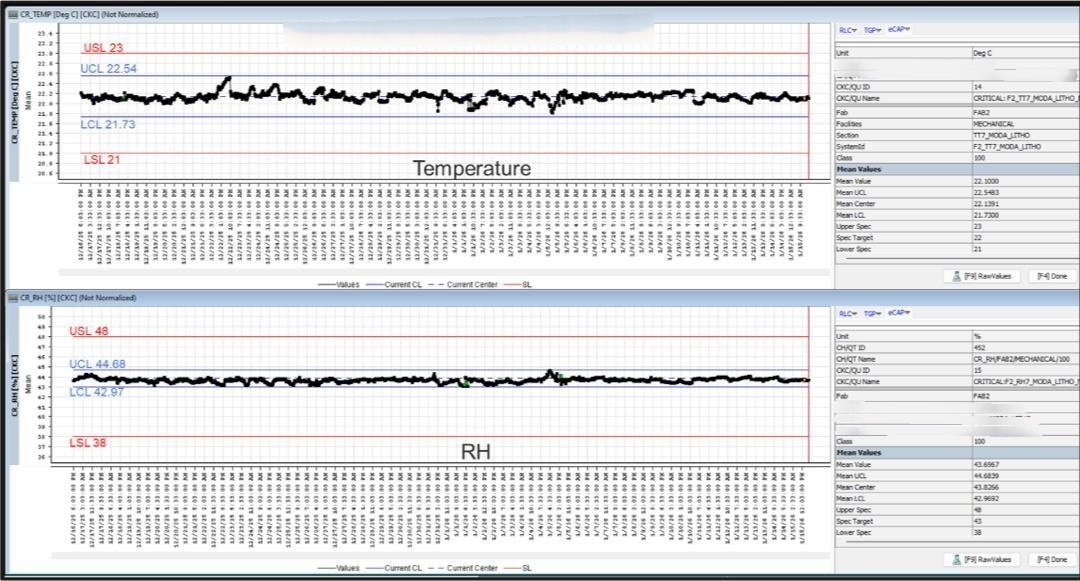The image size is (1080, 581).
Task: Click the CR_RH chart window title icon
Action: click(x=12, y=298)
